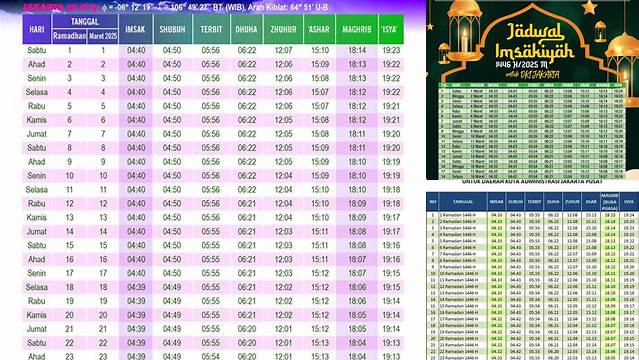Select the HARI column header
This screenshot has height=360, width=639.
click(x=37, y=29)
